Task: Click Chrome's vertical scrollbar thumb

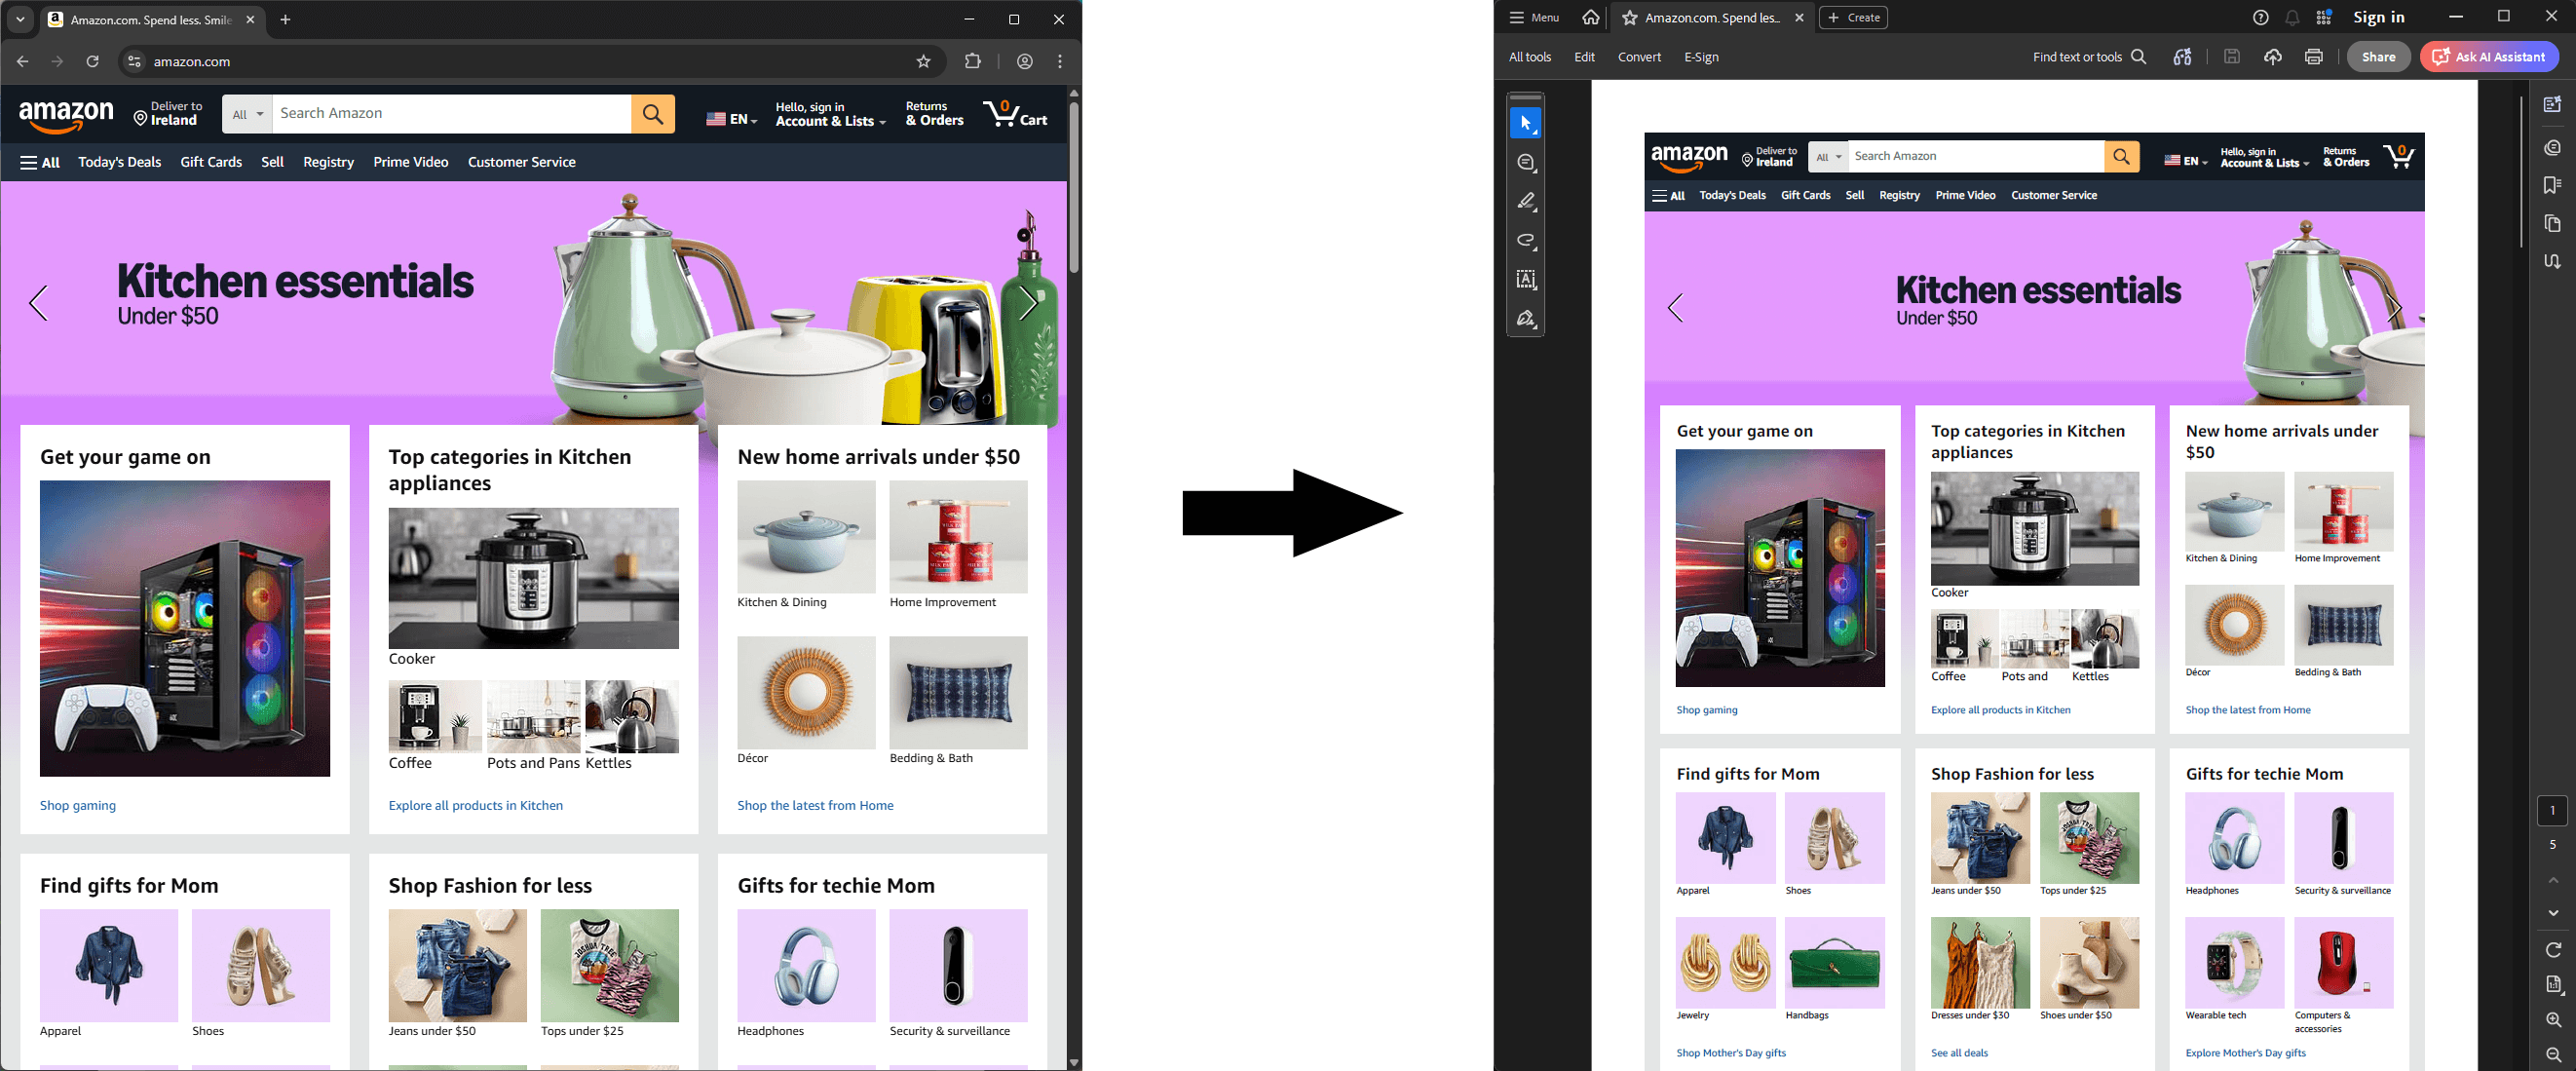Action: [x=1074, y=187]
